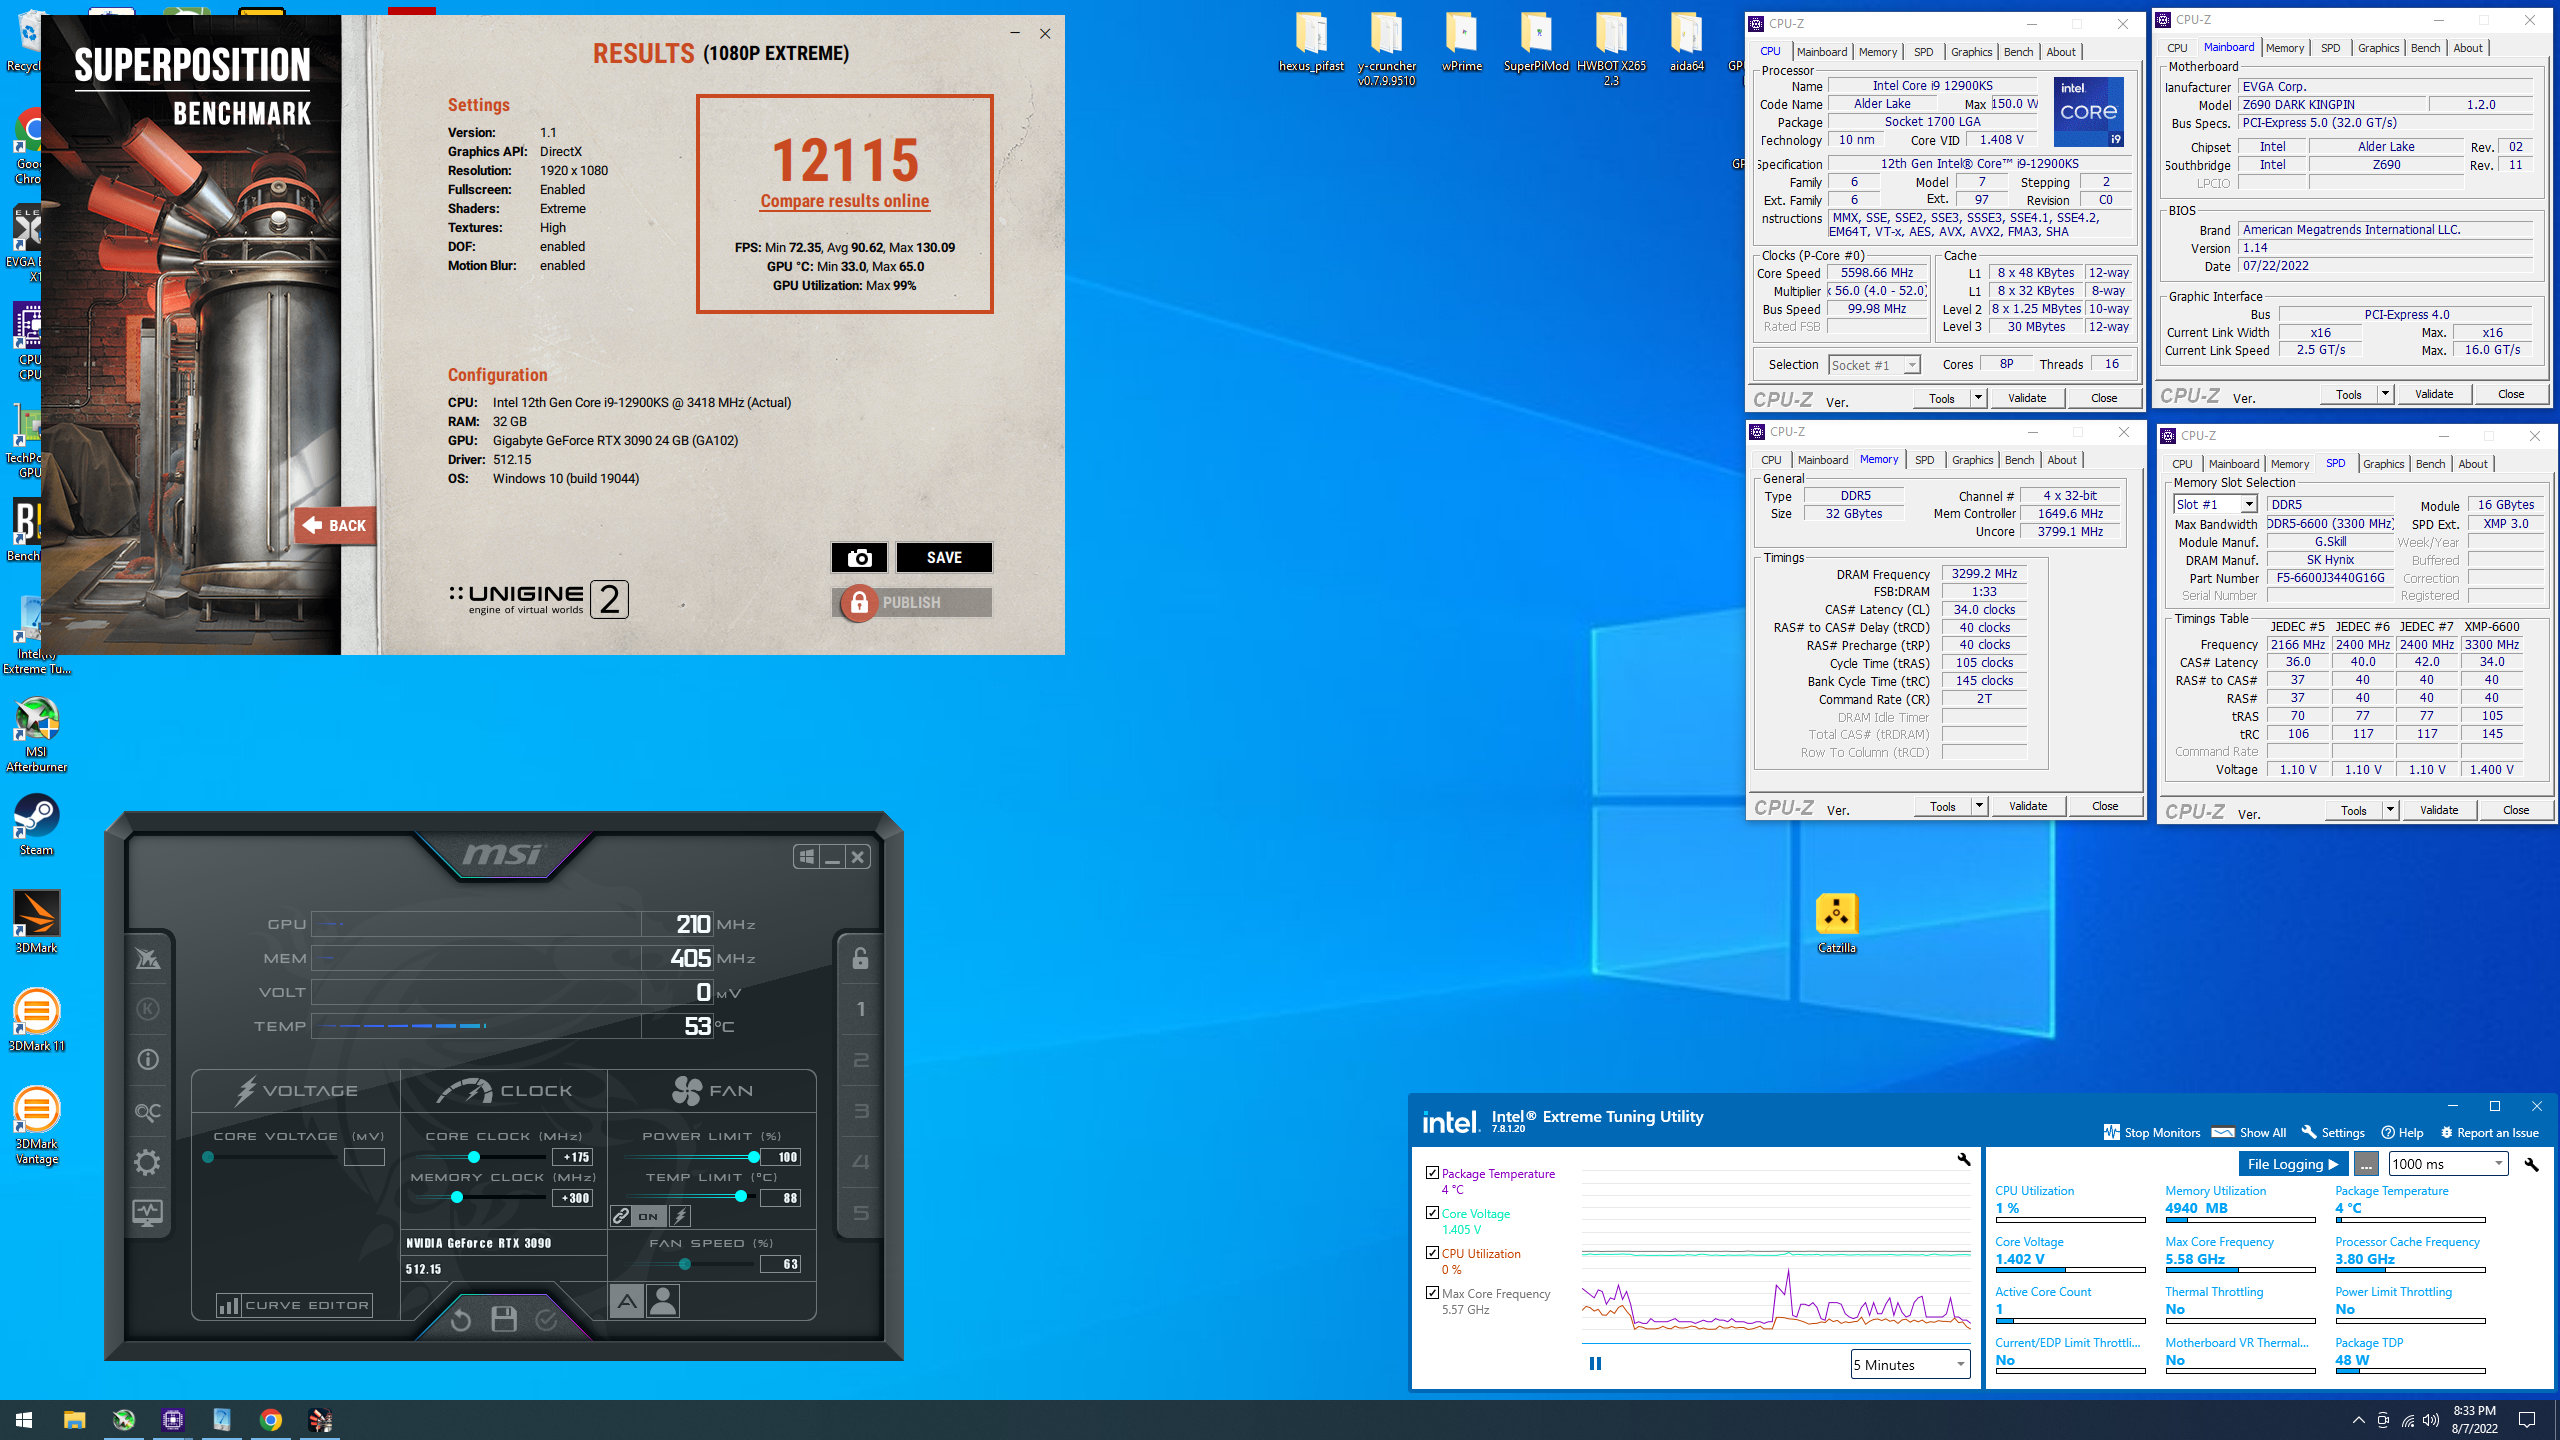Open Socket #1 selection dropdown in CPU-Z

pos(1874,365)
